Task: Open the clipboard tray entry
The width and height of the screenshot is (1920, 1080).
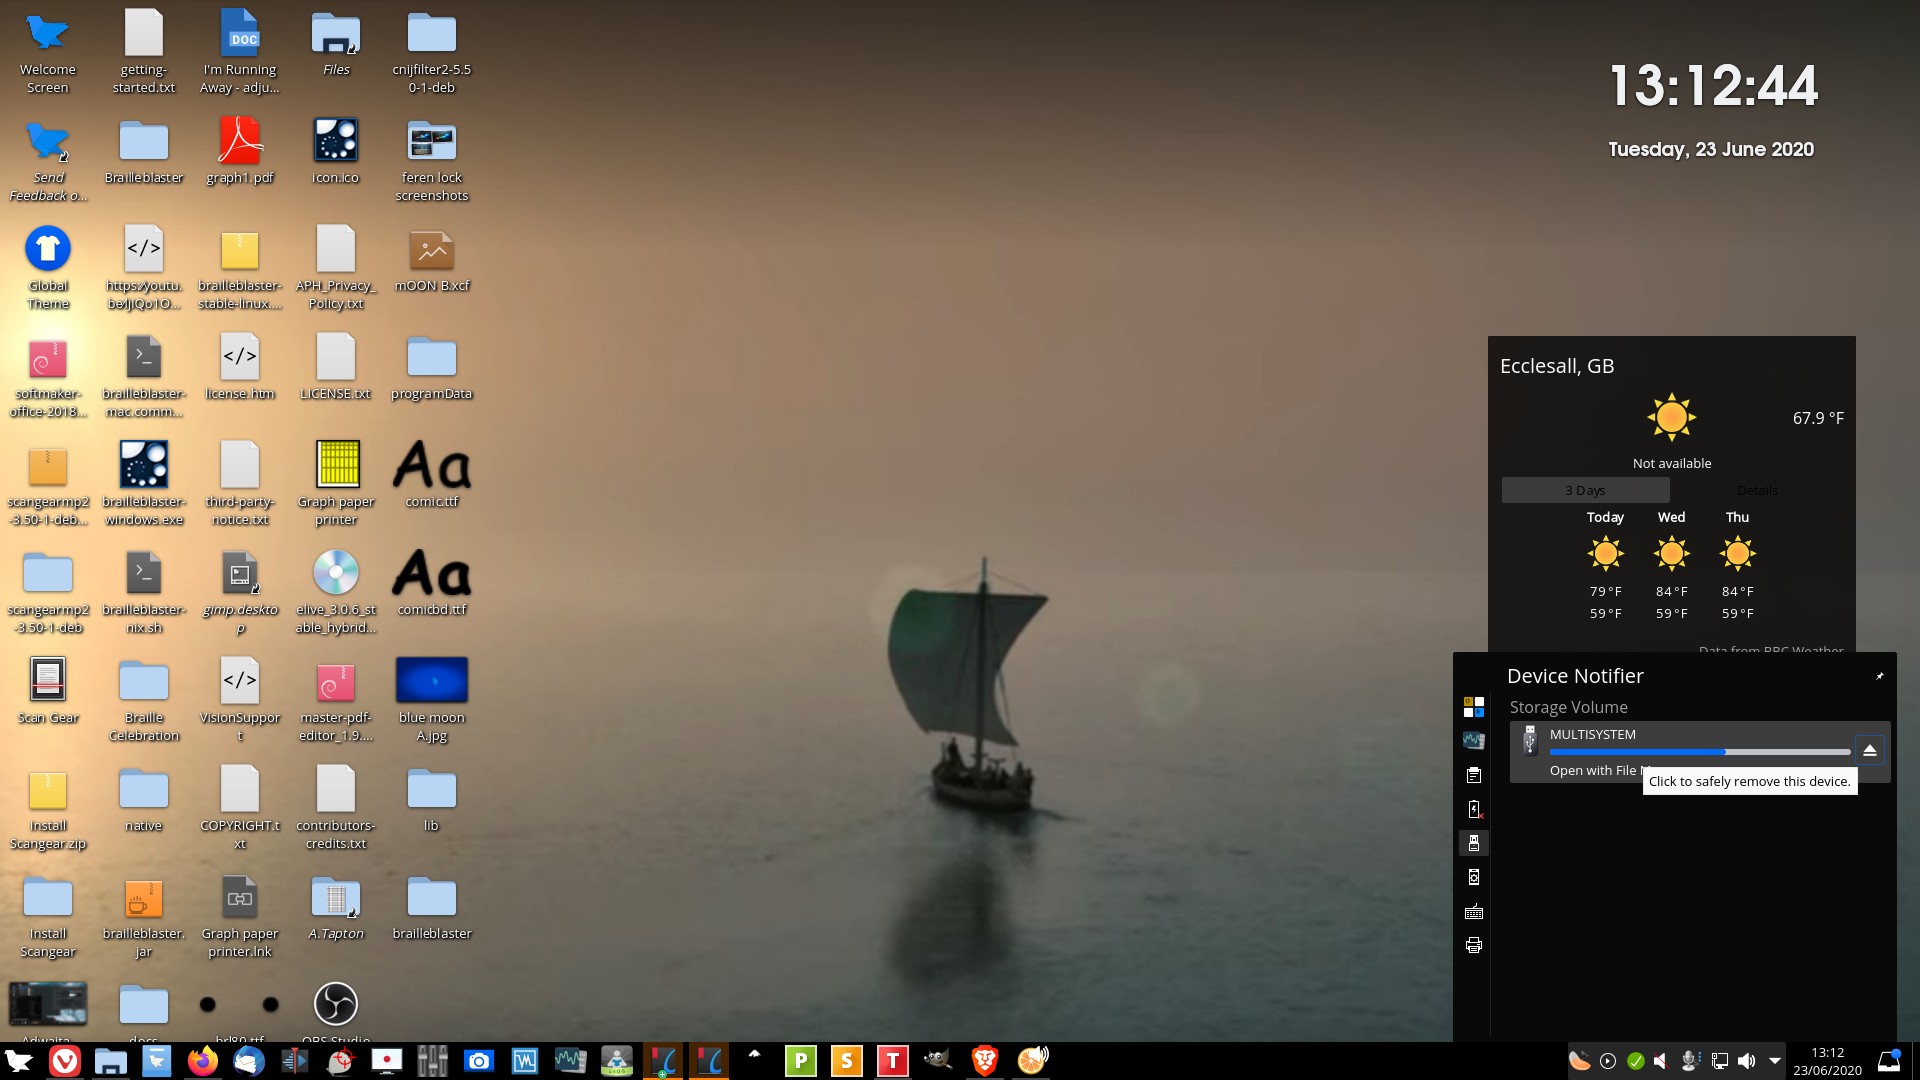Action: click(1473, 775)
